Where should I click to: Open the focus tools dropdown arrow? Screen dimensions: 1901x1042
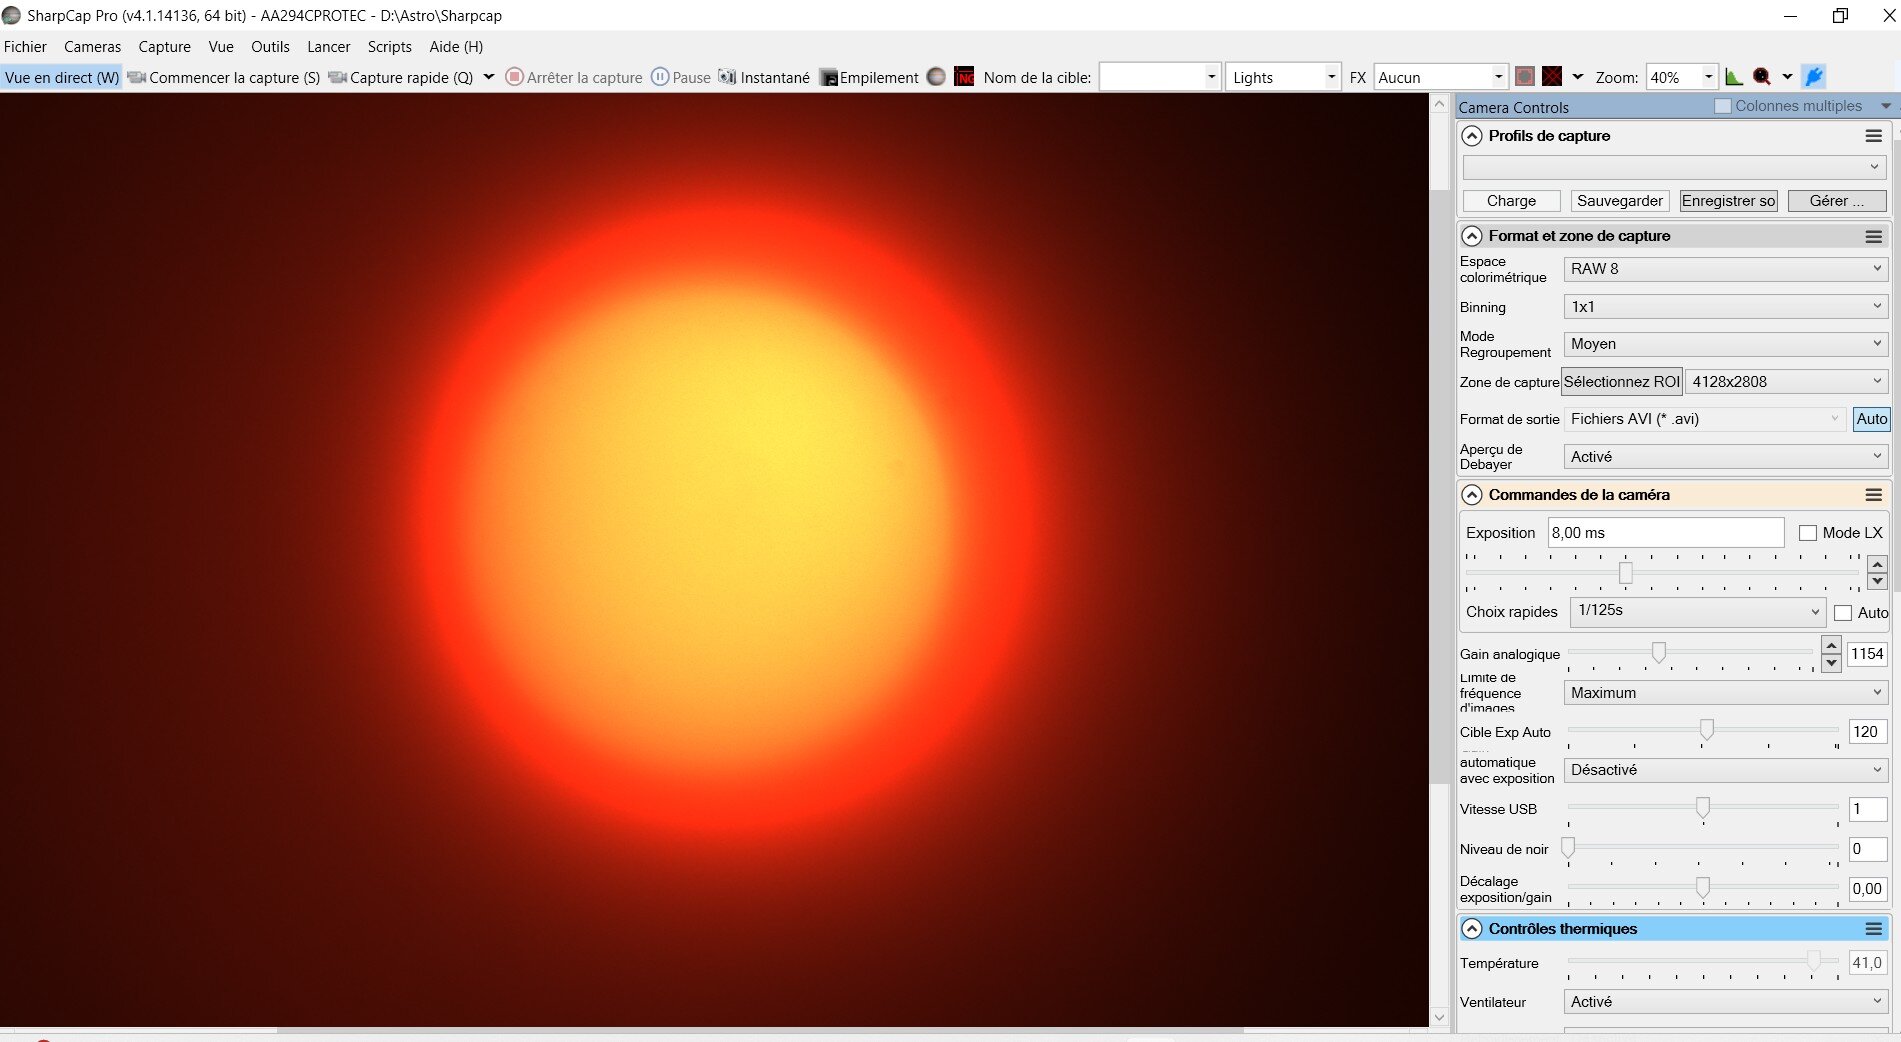[x=1787, y=77]
